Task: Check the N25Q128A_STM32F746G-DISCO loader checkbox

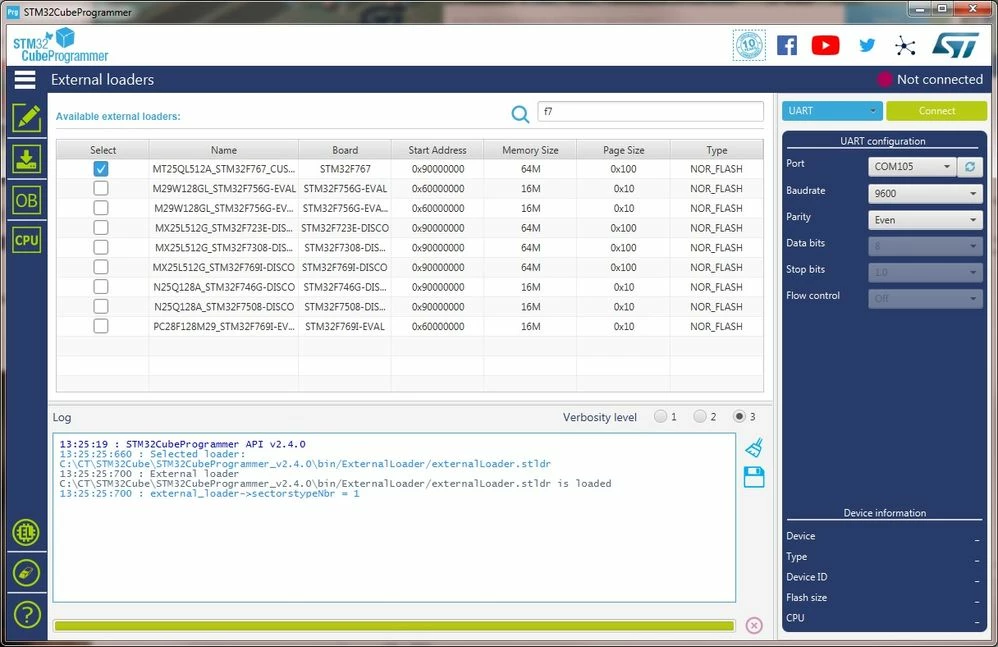Action: pyautogui.click(x=101, y=287)
